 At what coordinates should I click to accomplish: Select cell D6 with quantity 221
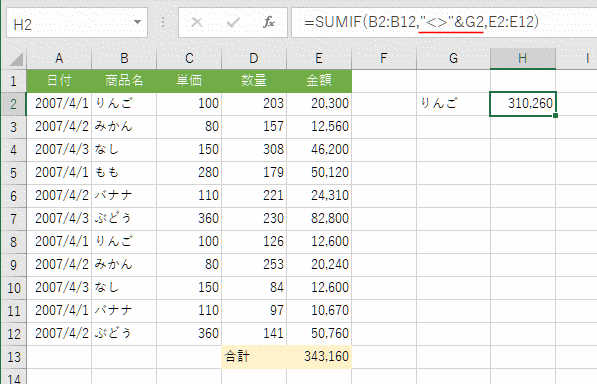254,196
